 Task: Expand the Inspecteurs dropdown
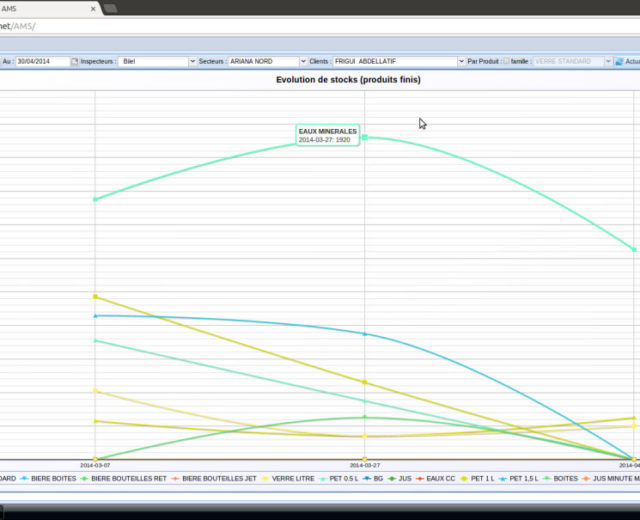[x=191, y=61]
